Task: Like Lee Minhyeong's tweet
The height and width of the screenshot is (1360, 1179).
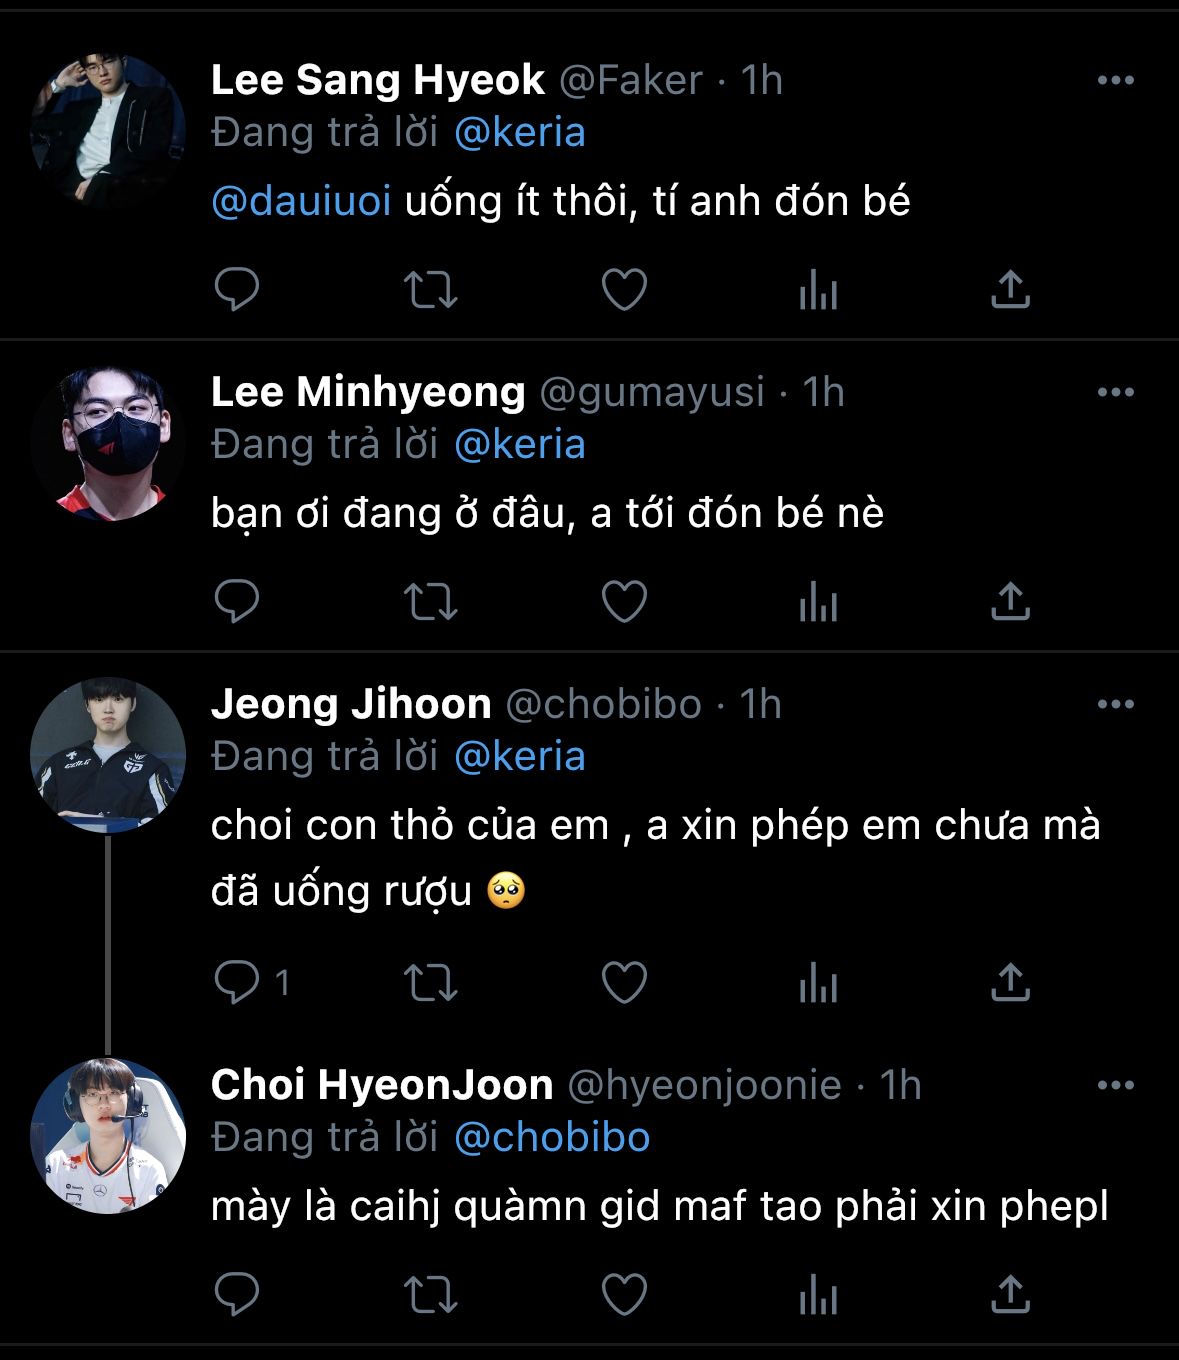Action: pos(624,602)
